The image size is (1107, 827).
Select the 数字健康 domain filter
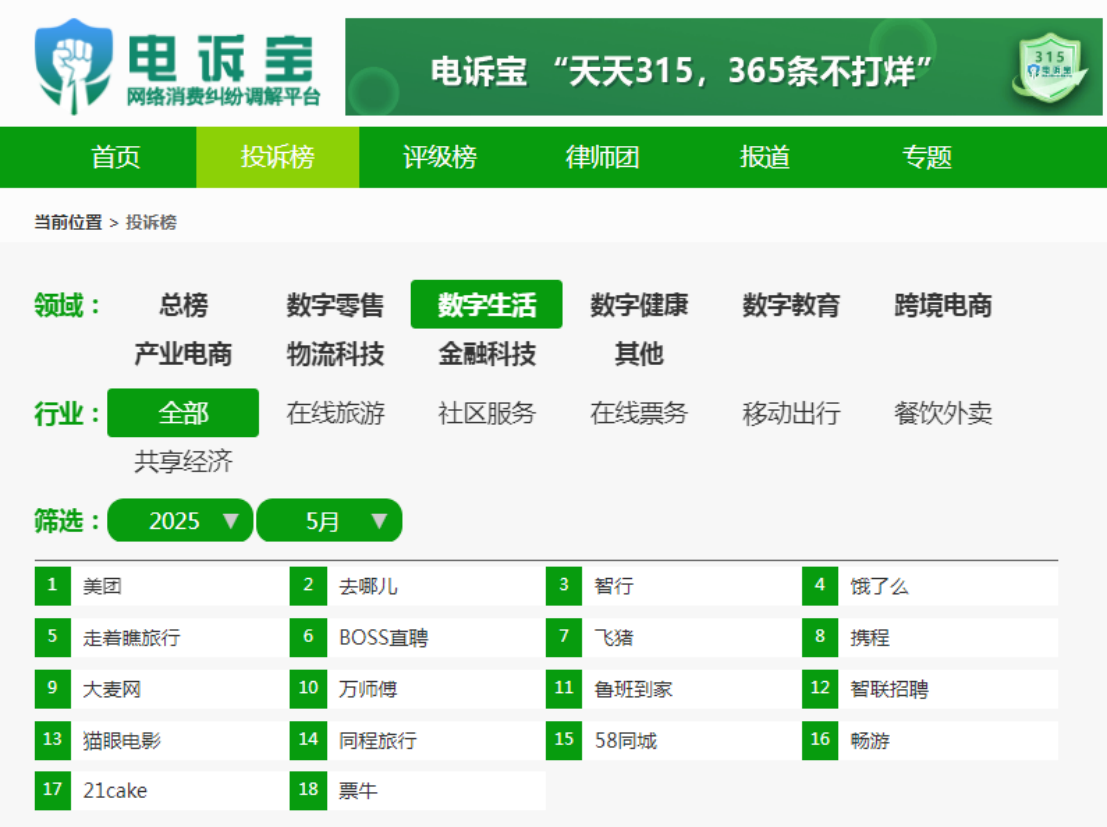[x=639, y=305]
